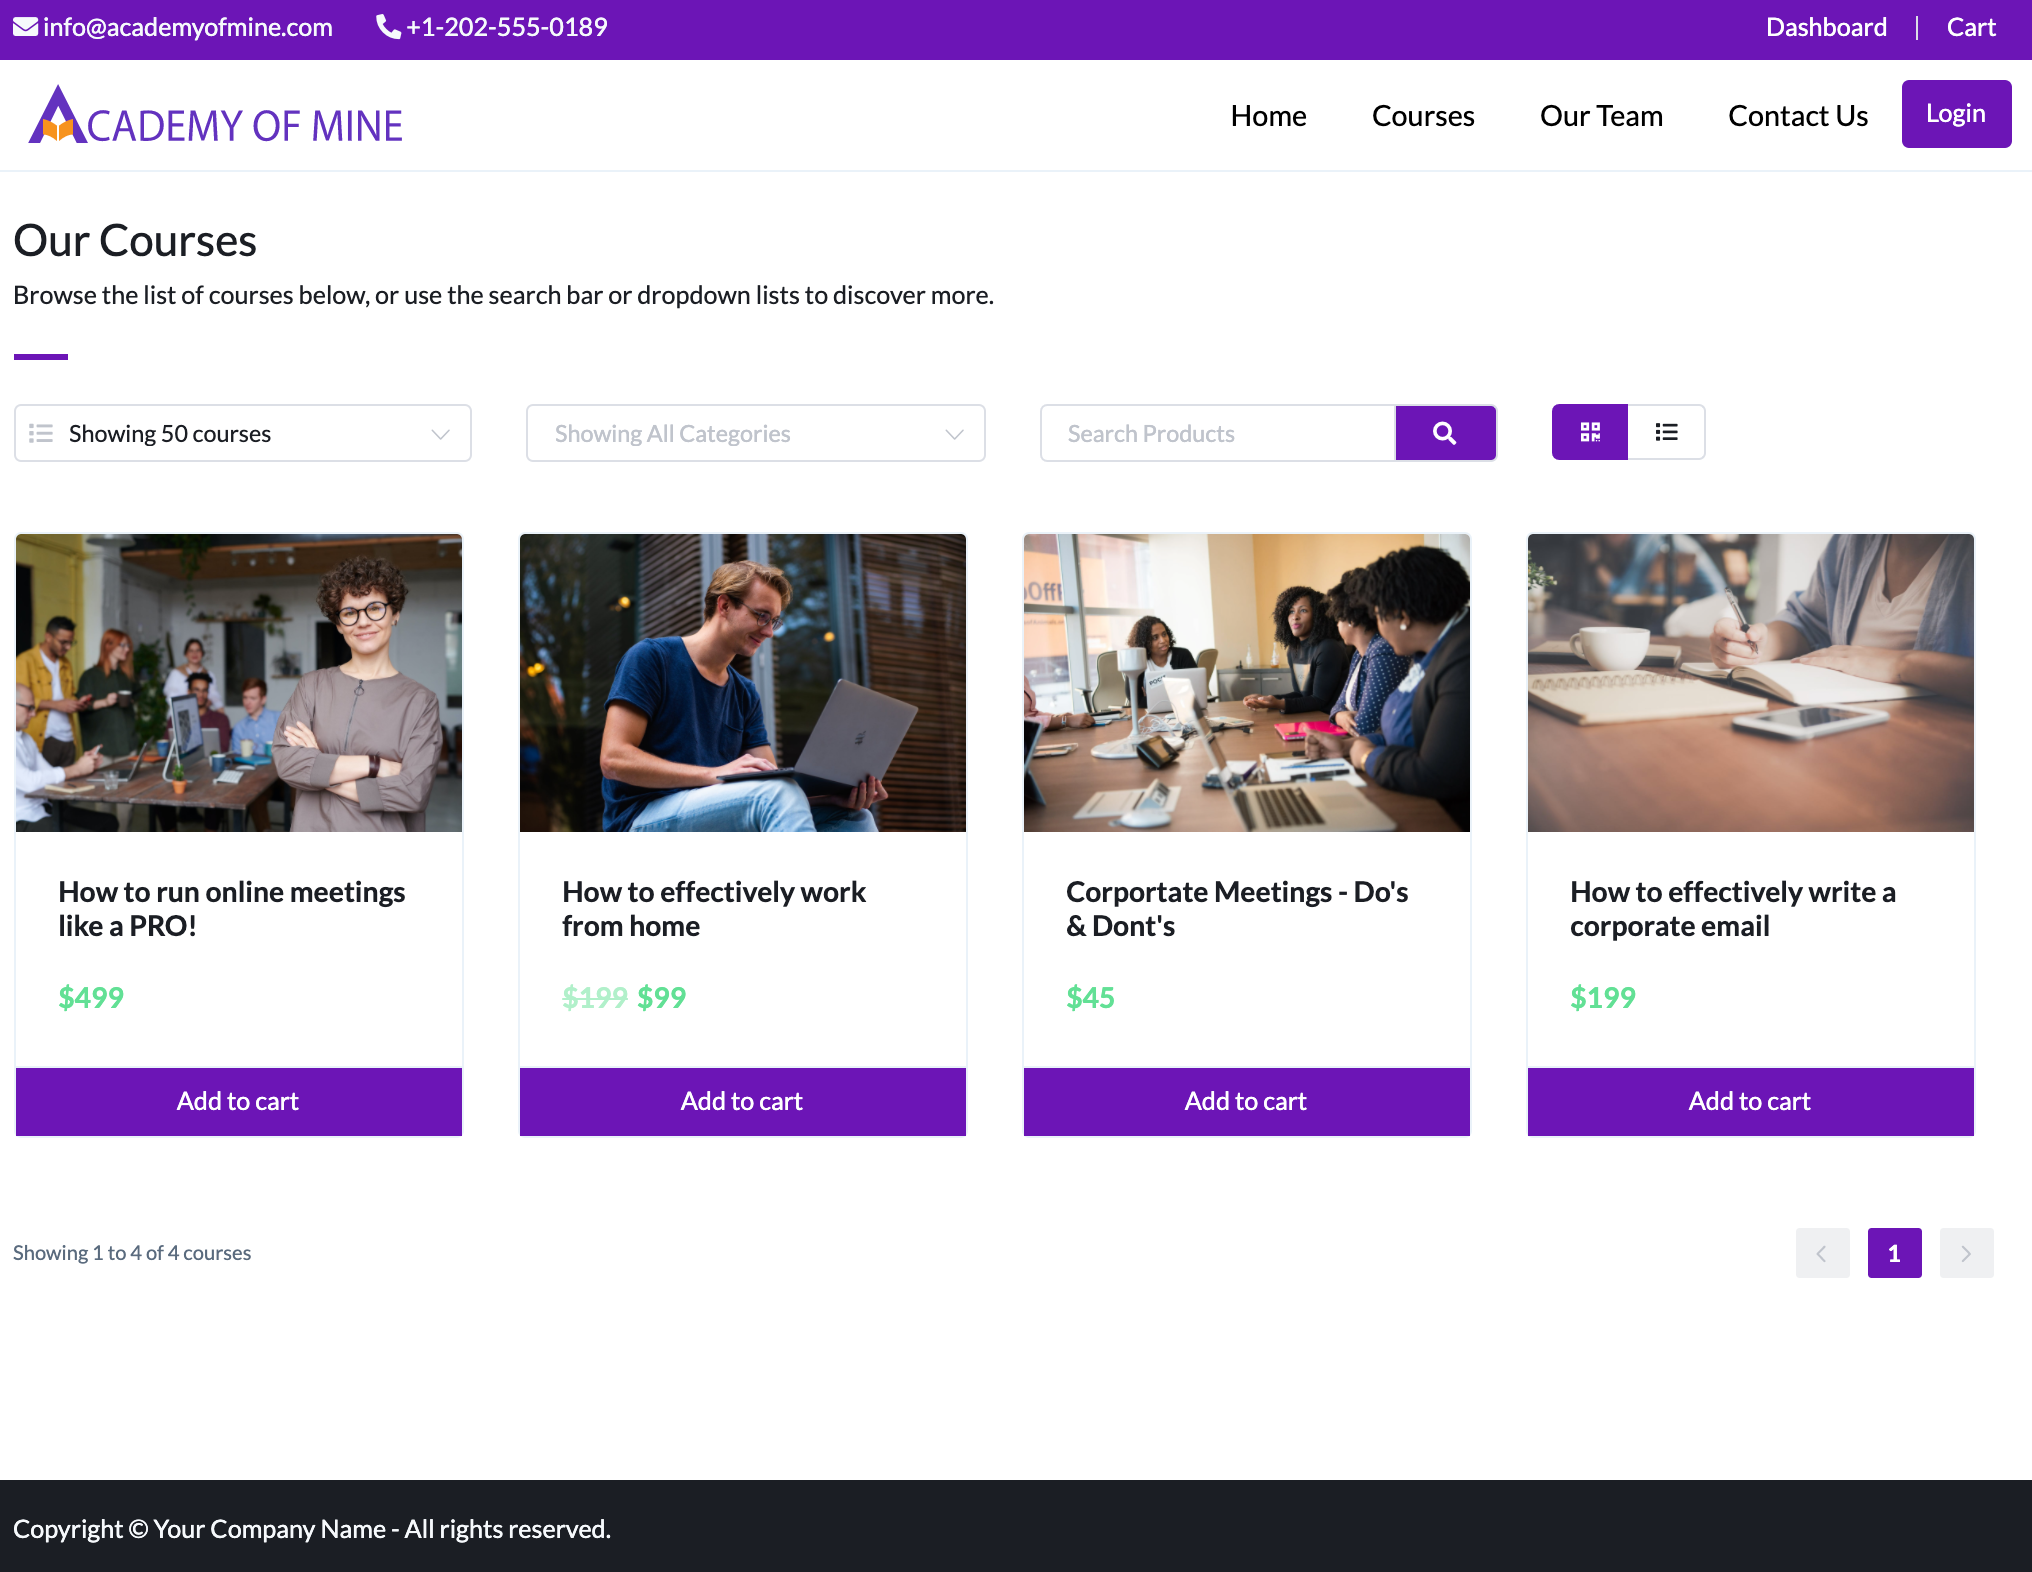Image resolution: width=2032 pixels, height=1572 pixels.
Task: Click inside Search Products field
Action: tap(1217, 433)
